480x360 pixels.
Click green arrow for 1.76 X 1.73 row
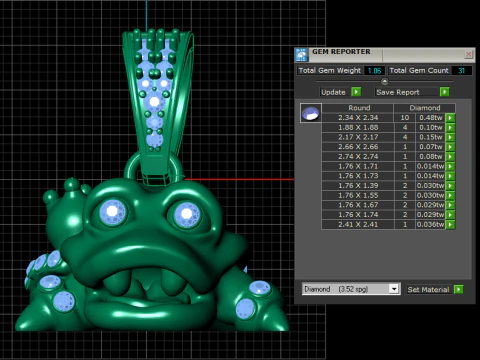[450, 176]
